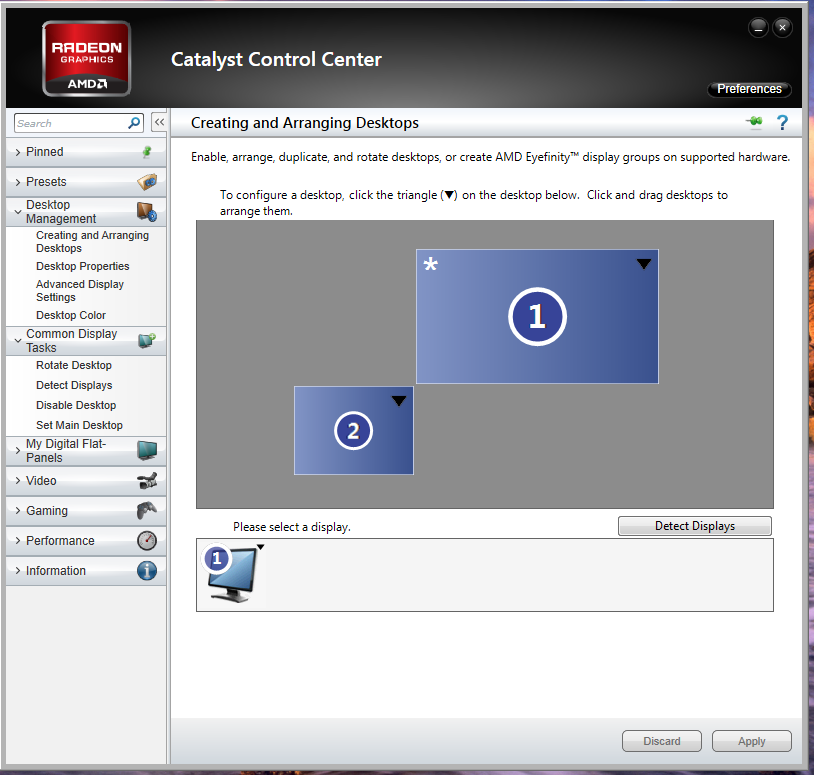Click the Information icon
Image resolution: width=814 pixels, height=775 pixels.
tap(147, 570)
